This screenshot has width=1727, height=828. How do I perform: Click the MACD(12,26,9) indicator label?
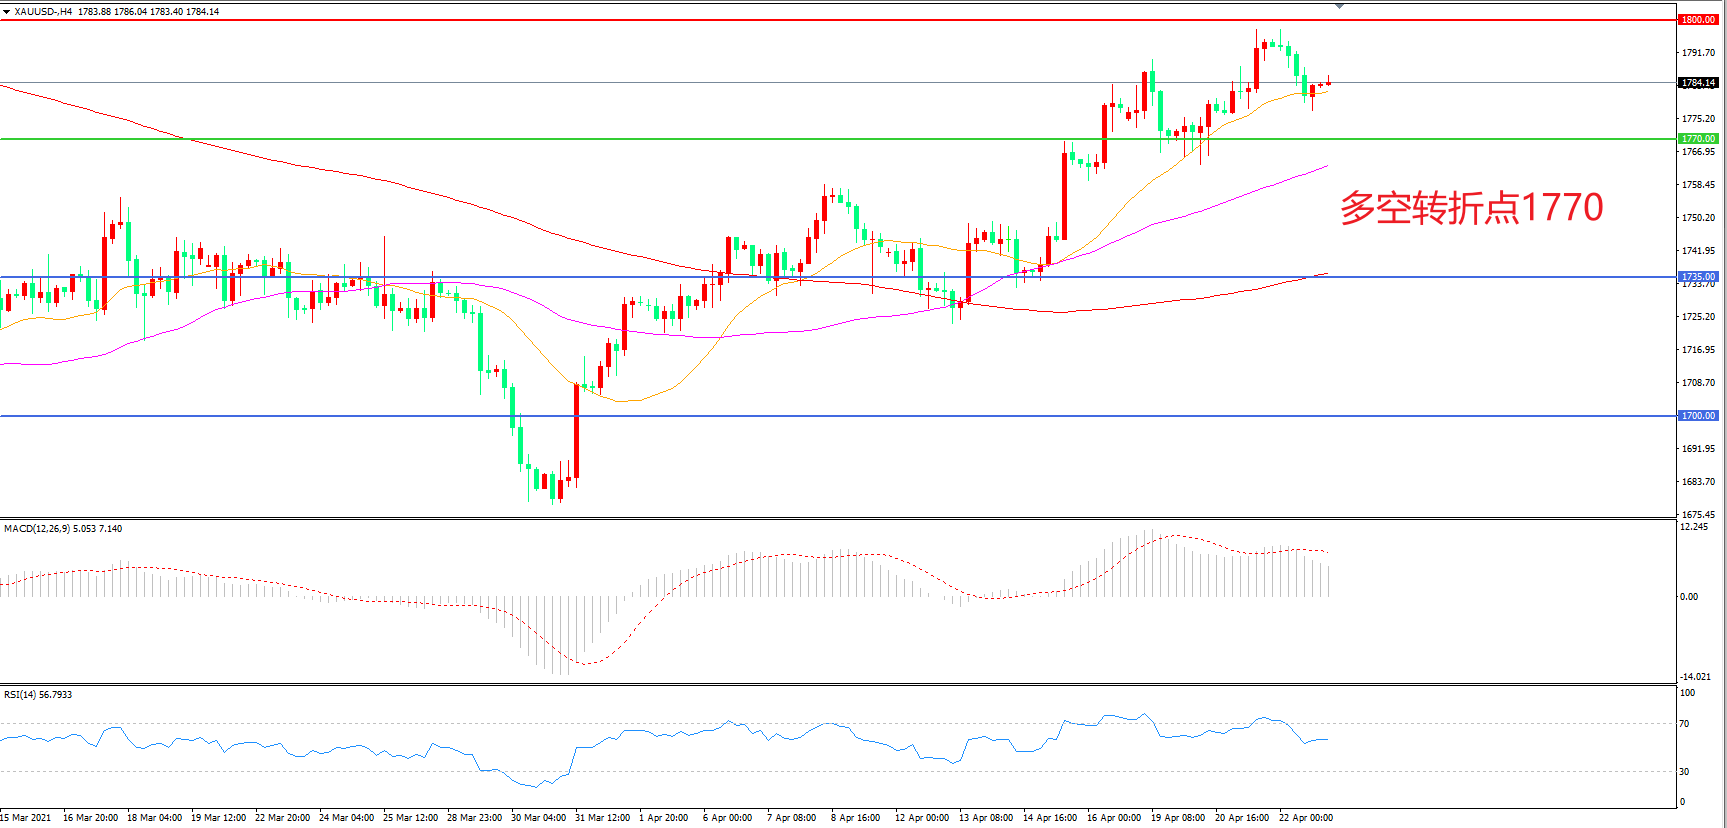(x=37, y=529)
